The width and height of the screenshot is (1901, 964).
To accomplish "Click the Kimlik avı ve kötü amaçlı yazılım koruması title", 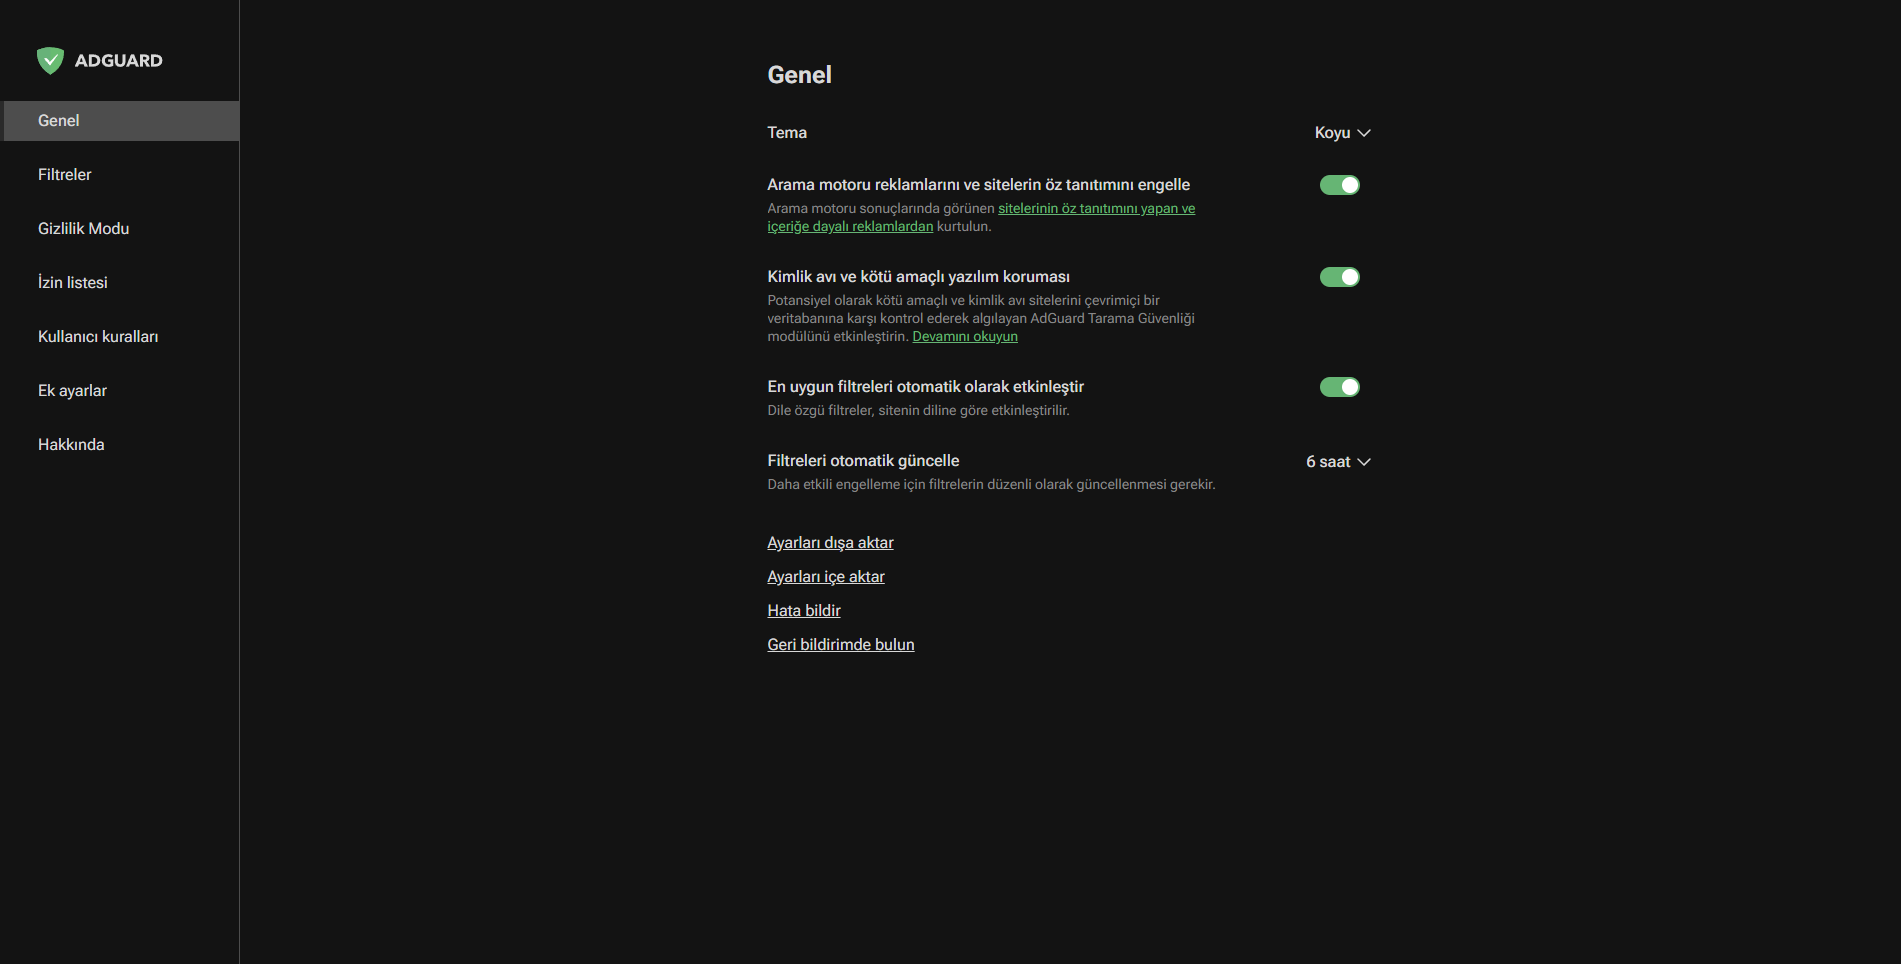I will pyautogui.click(x=918, y=277).
